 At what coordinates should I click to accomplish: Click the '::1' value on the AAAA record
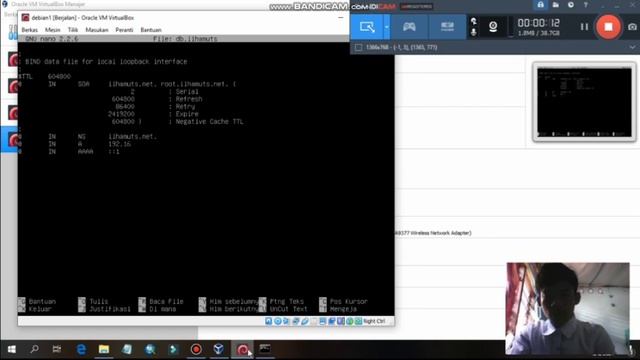tap(114, 151)
